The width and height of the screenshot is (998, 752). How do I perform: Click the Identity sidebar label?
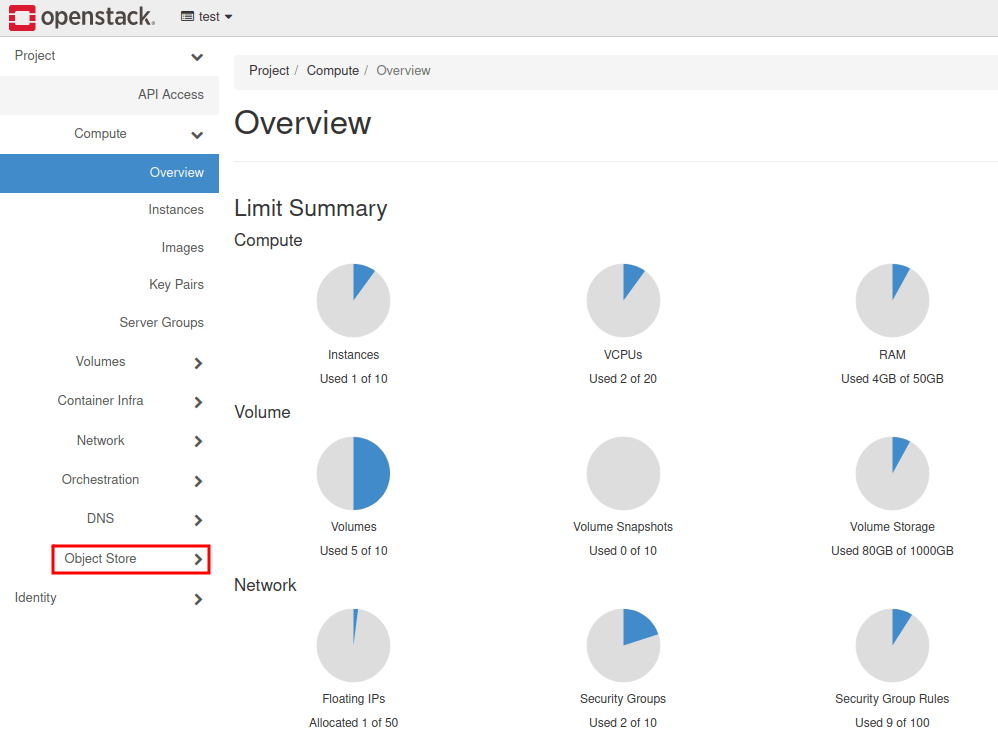36,597
